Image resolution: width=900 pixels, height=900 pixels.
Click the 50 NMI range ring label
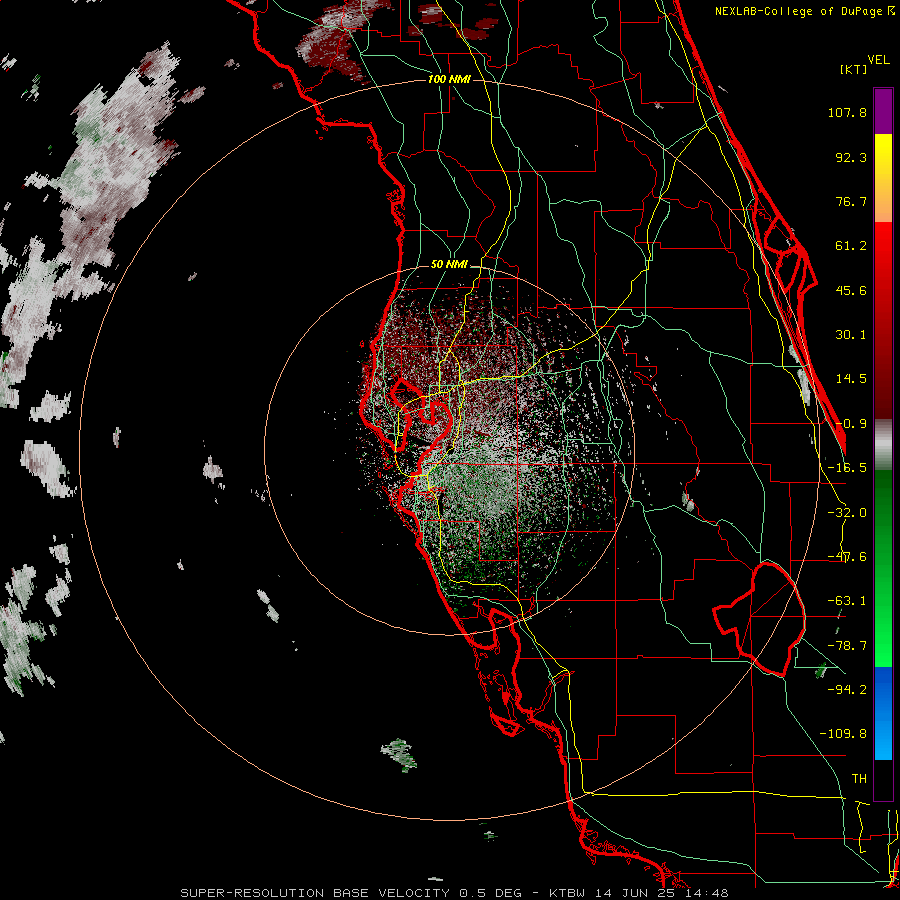[x=449, y=265]
